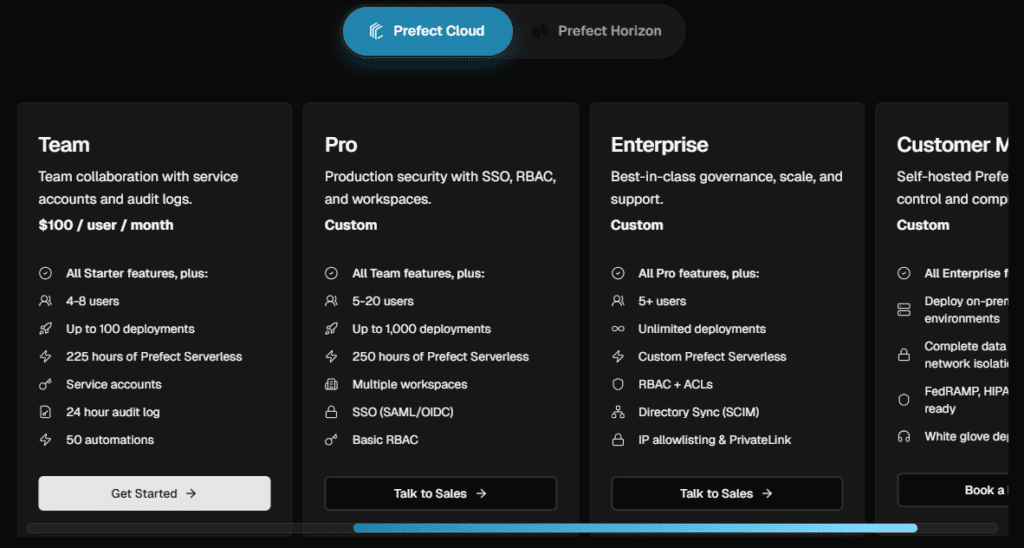The image size is (1024, 548).
Task: Click headset icon in Customer Managed plan
Action: point(904,437)
